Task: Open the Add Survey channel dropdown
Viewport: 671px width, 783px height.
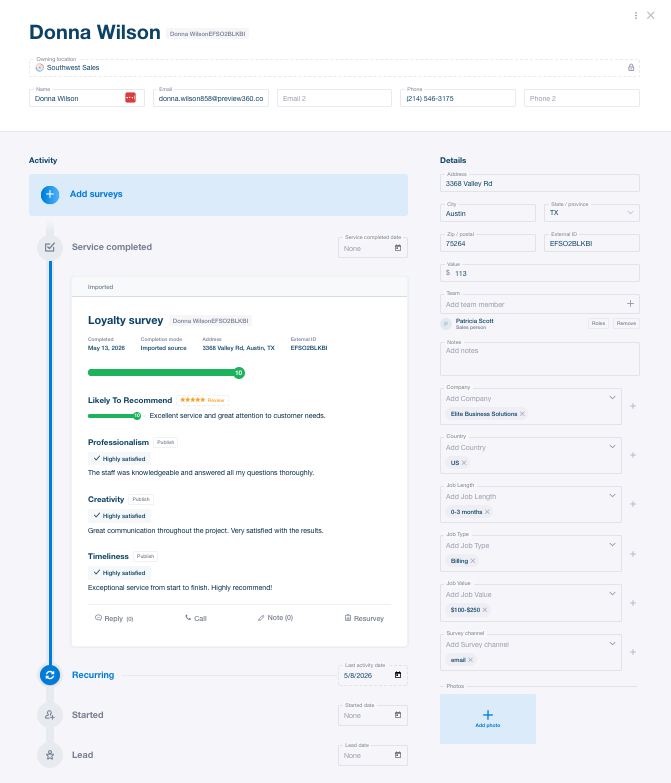Action: (x=613, y=644)
